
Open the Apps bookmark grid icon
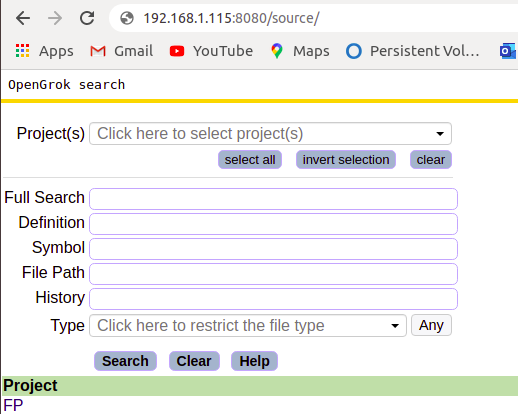click(x=23, y=51)
